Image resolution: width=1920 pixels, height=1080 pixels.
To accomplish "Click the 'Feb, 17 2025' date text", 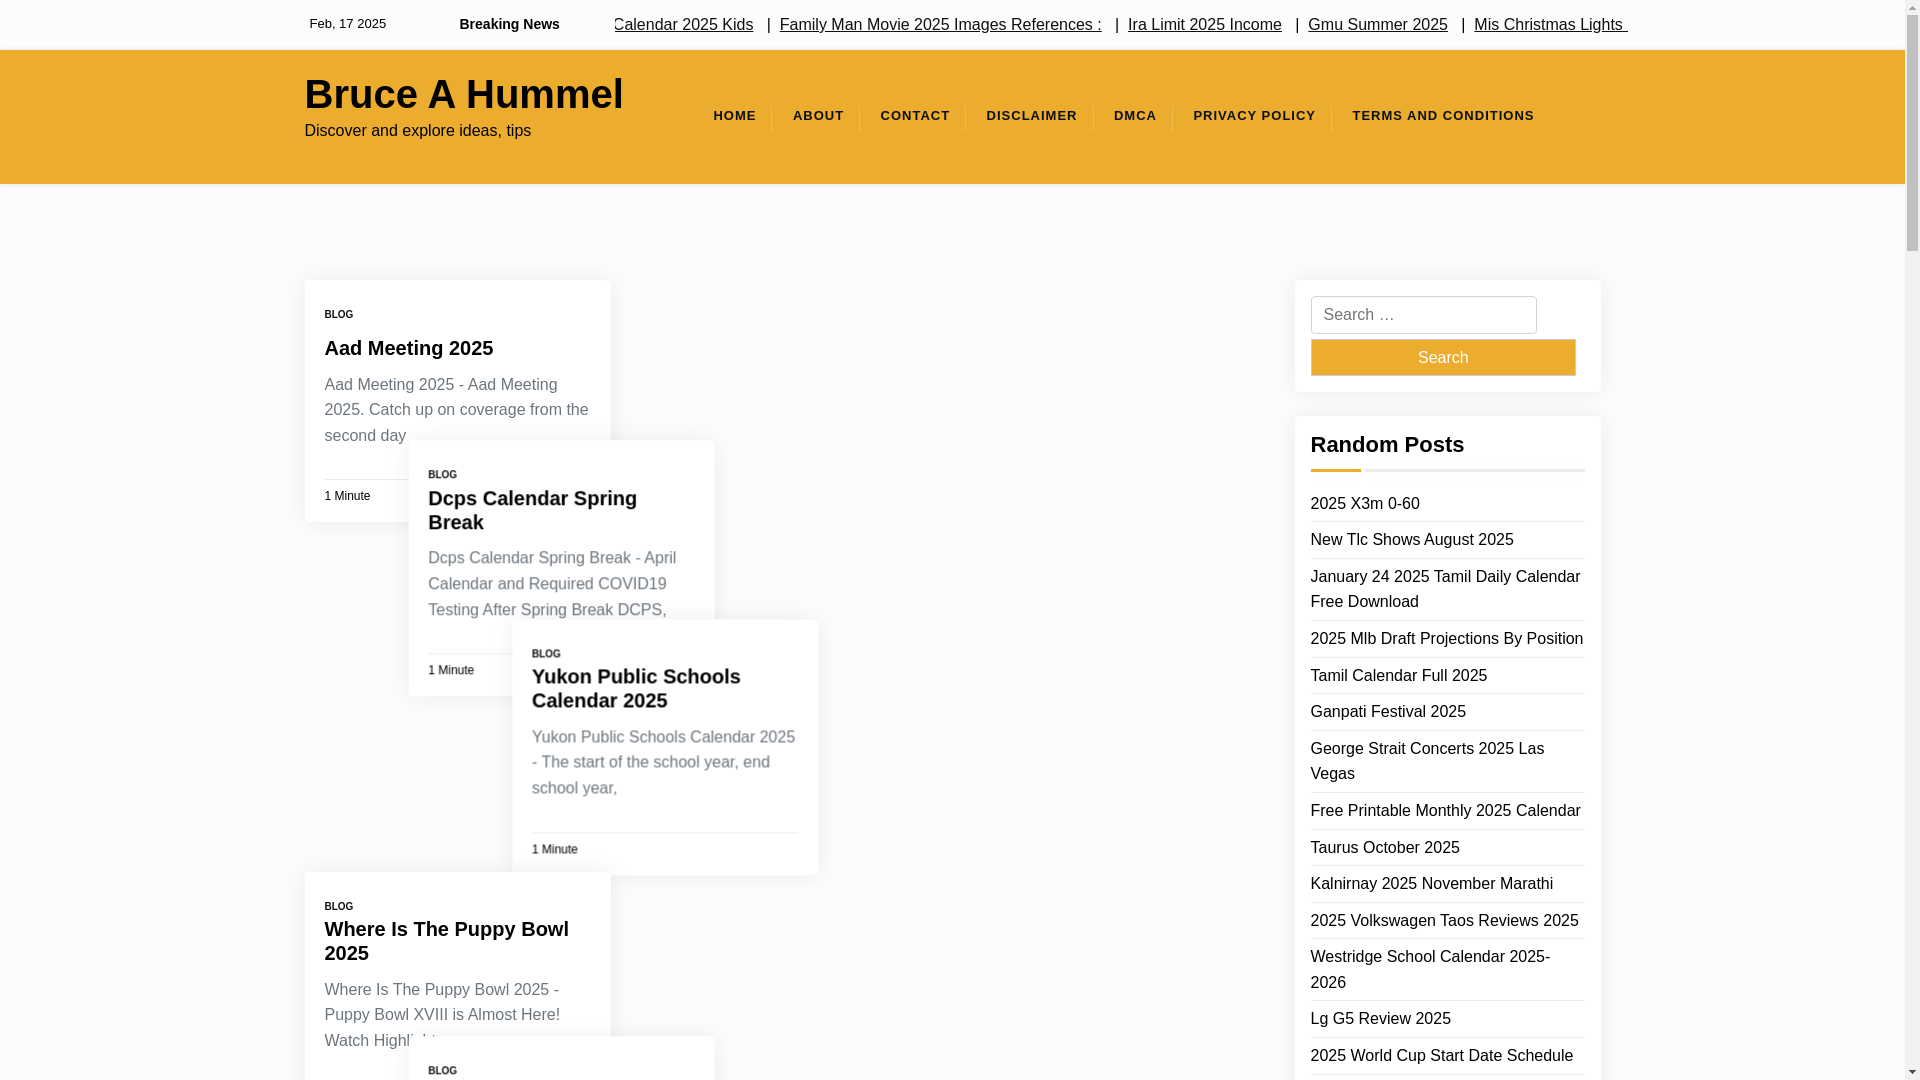I will (347, 24).
